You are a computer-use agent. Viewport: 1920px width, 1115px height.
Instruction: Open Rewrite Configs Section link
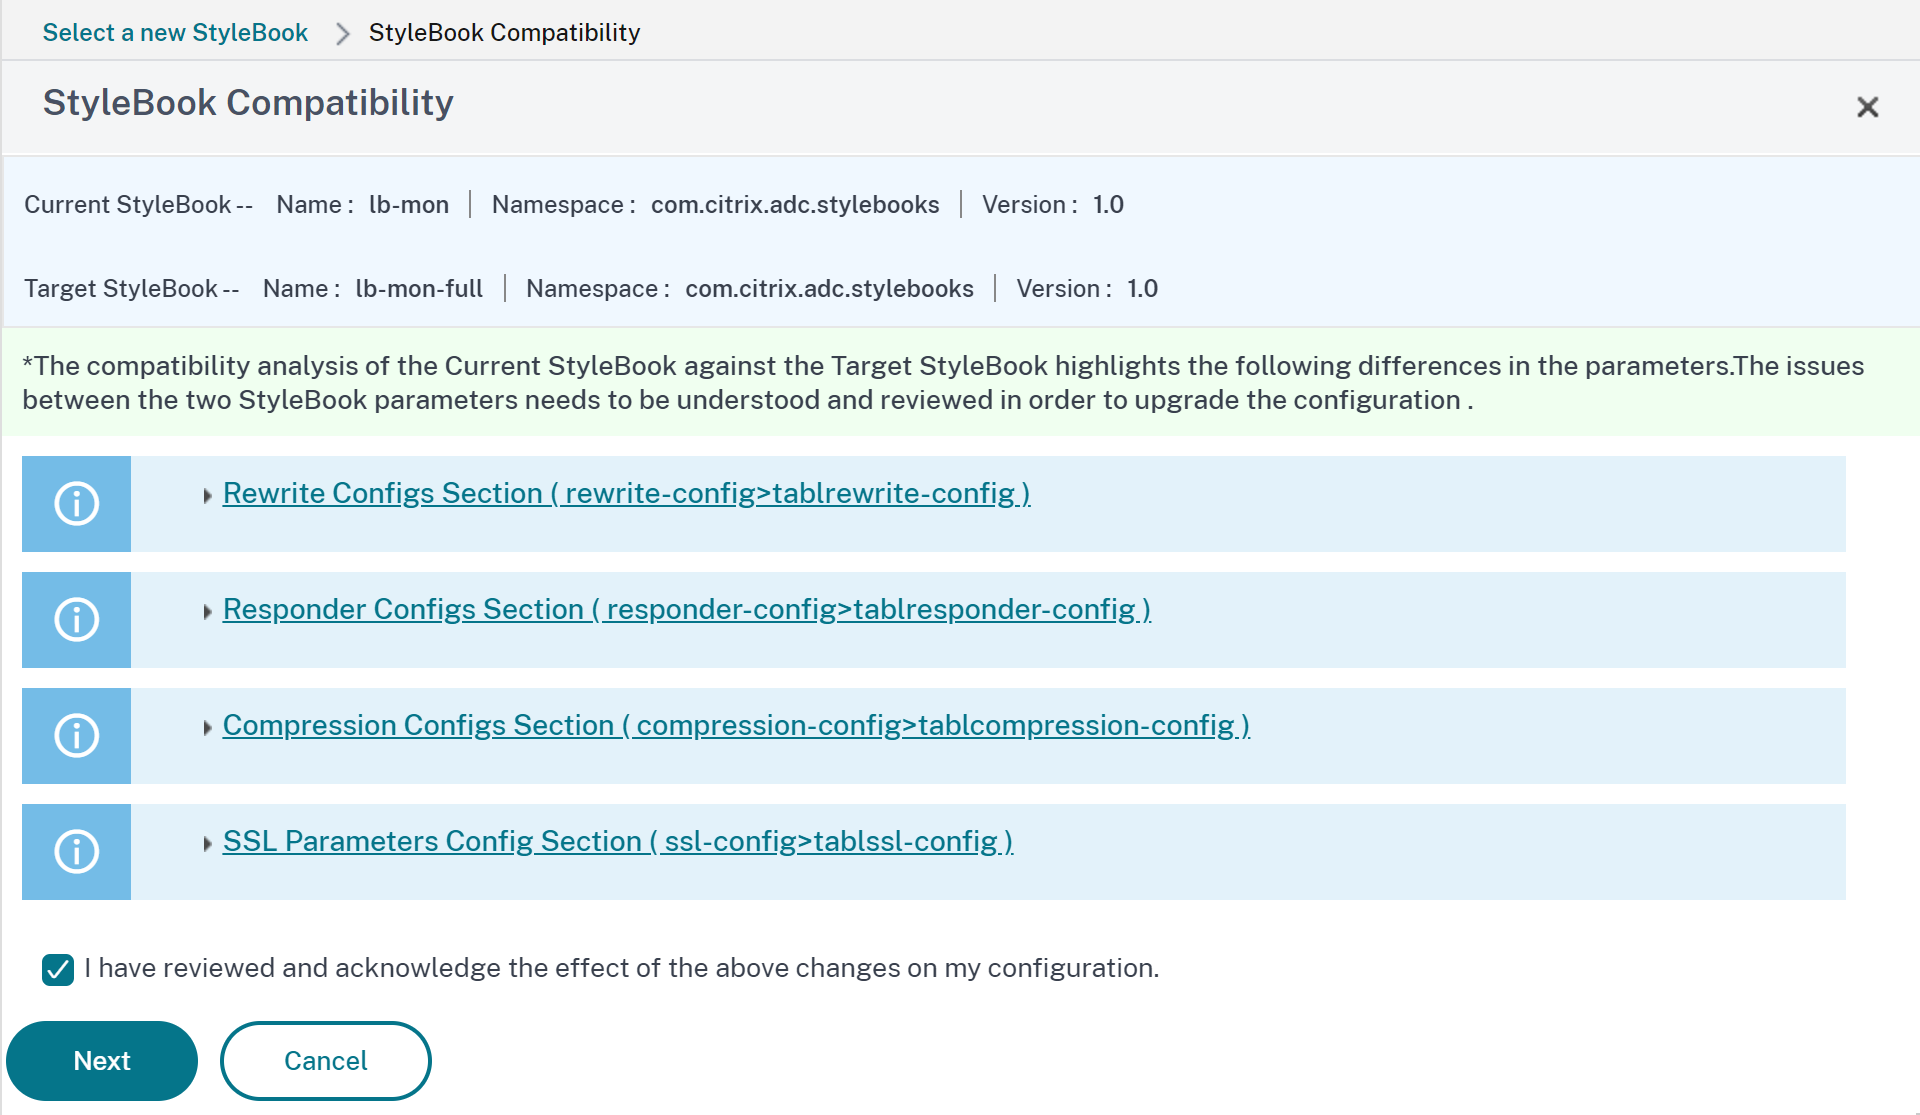626,493
